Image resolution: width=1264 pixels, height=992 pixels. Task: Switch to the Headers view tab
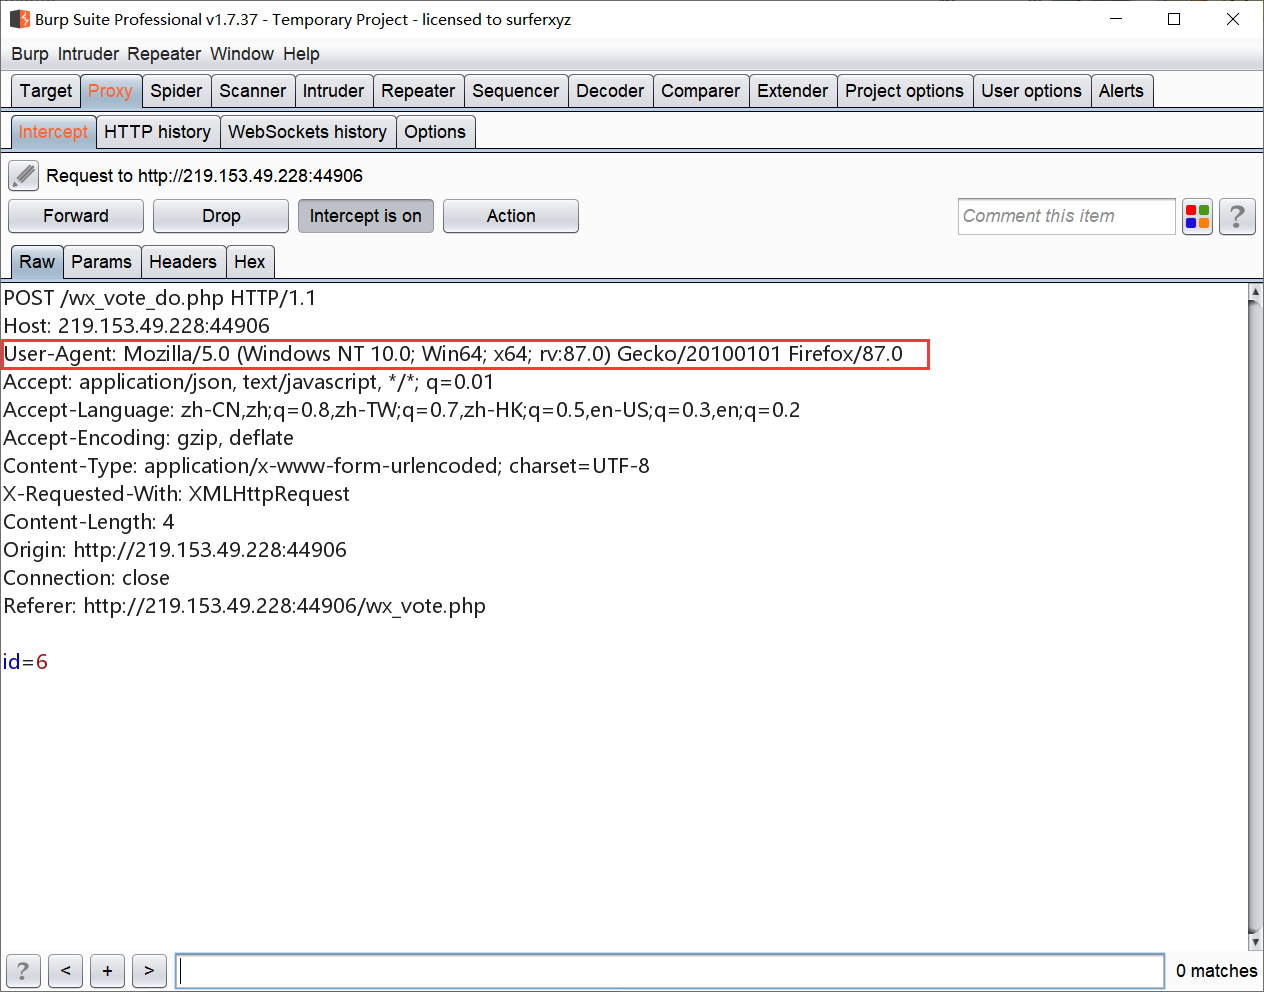183,262
